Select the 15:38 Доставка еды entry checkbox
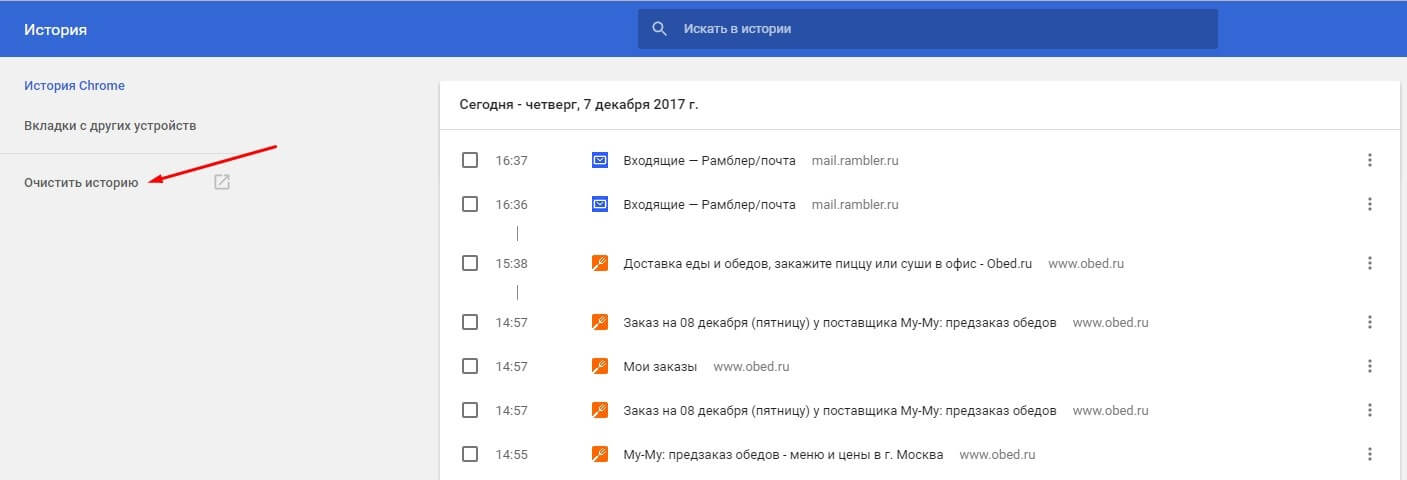 pos(470,264)
